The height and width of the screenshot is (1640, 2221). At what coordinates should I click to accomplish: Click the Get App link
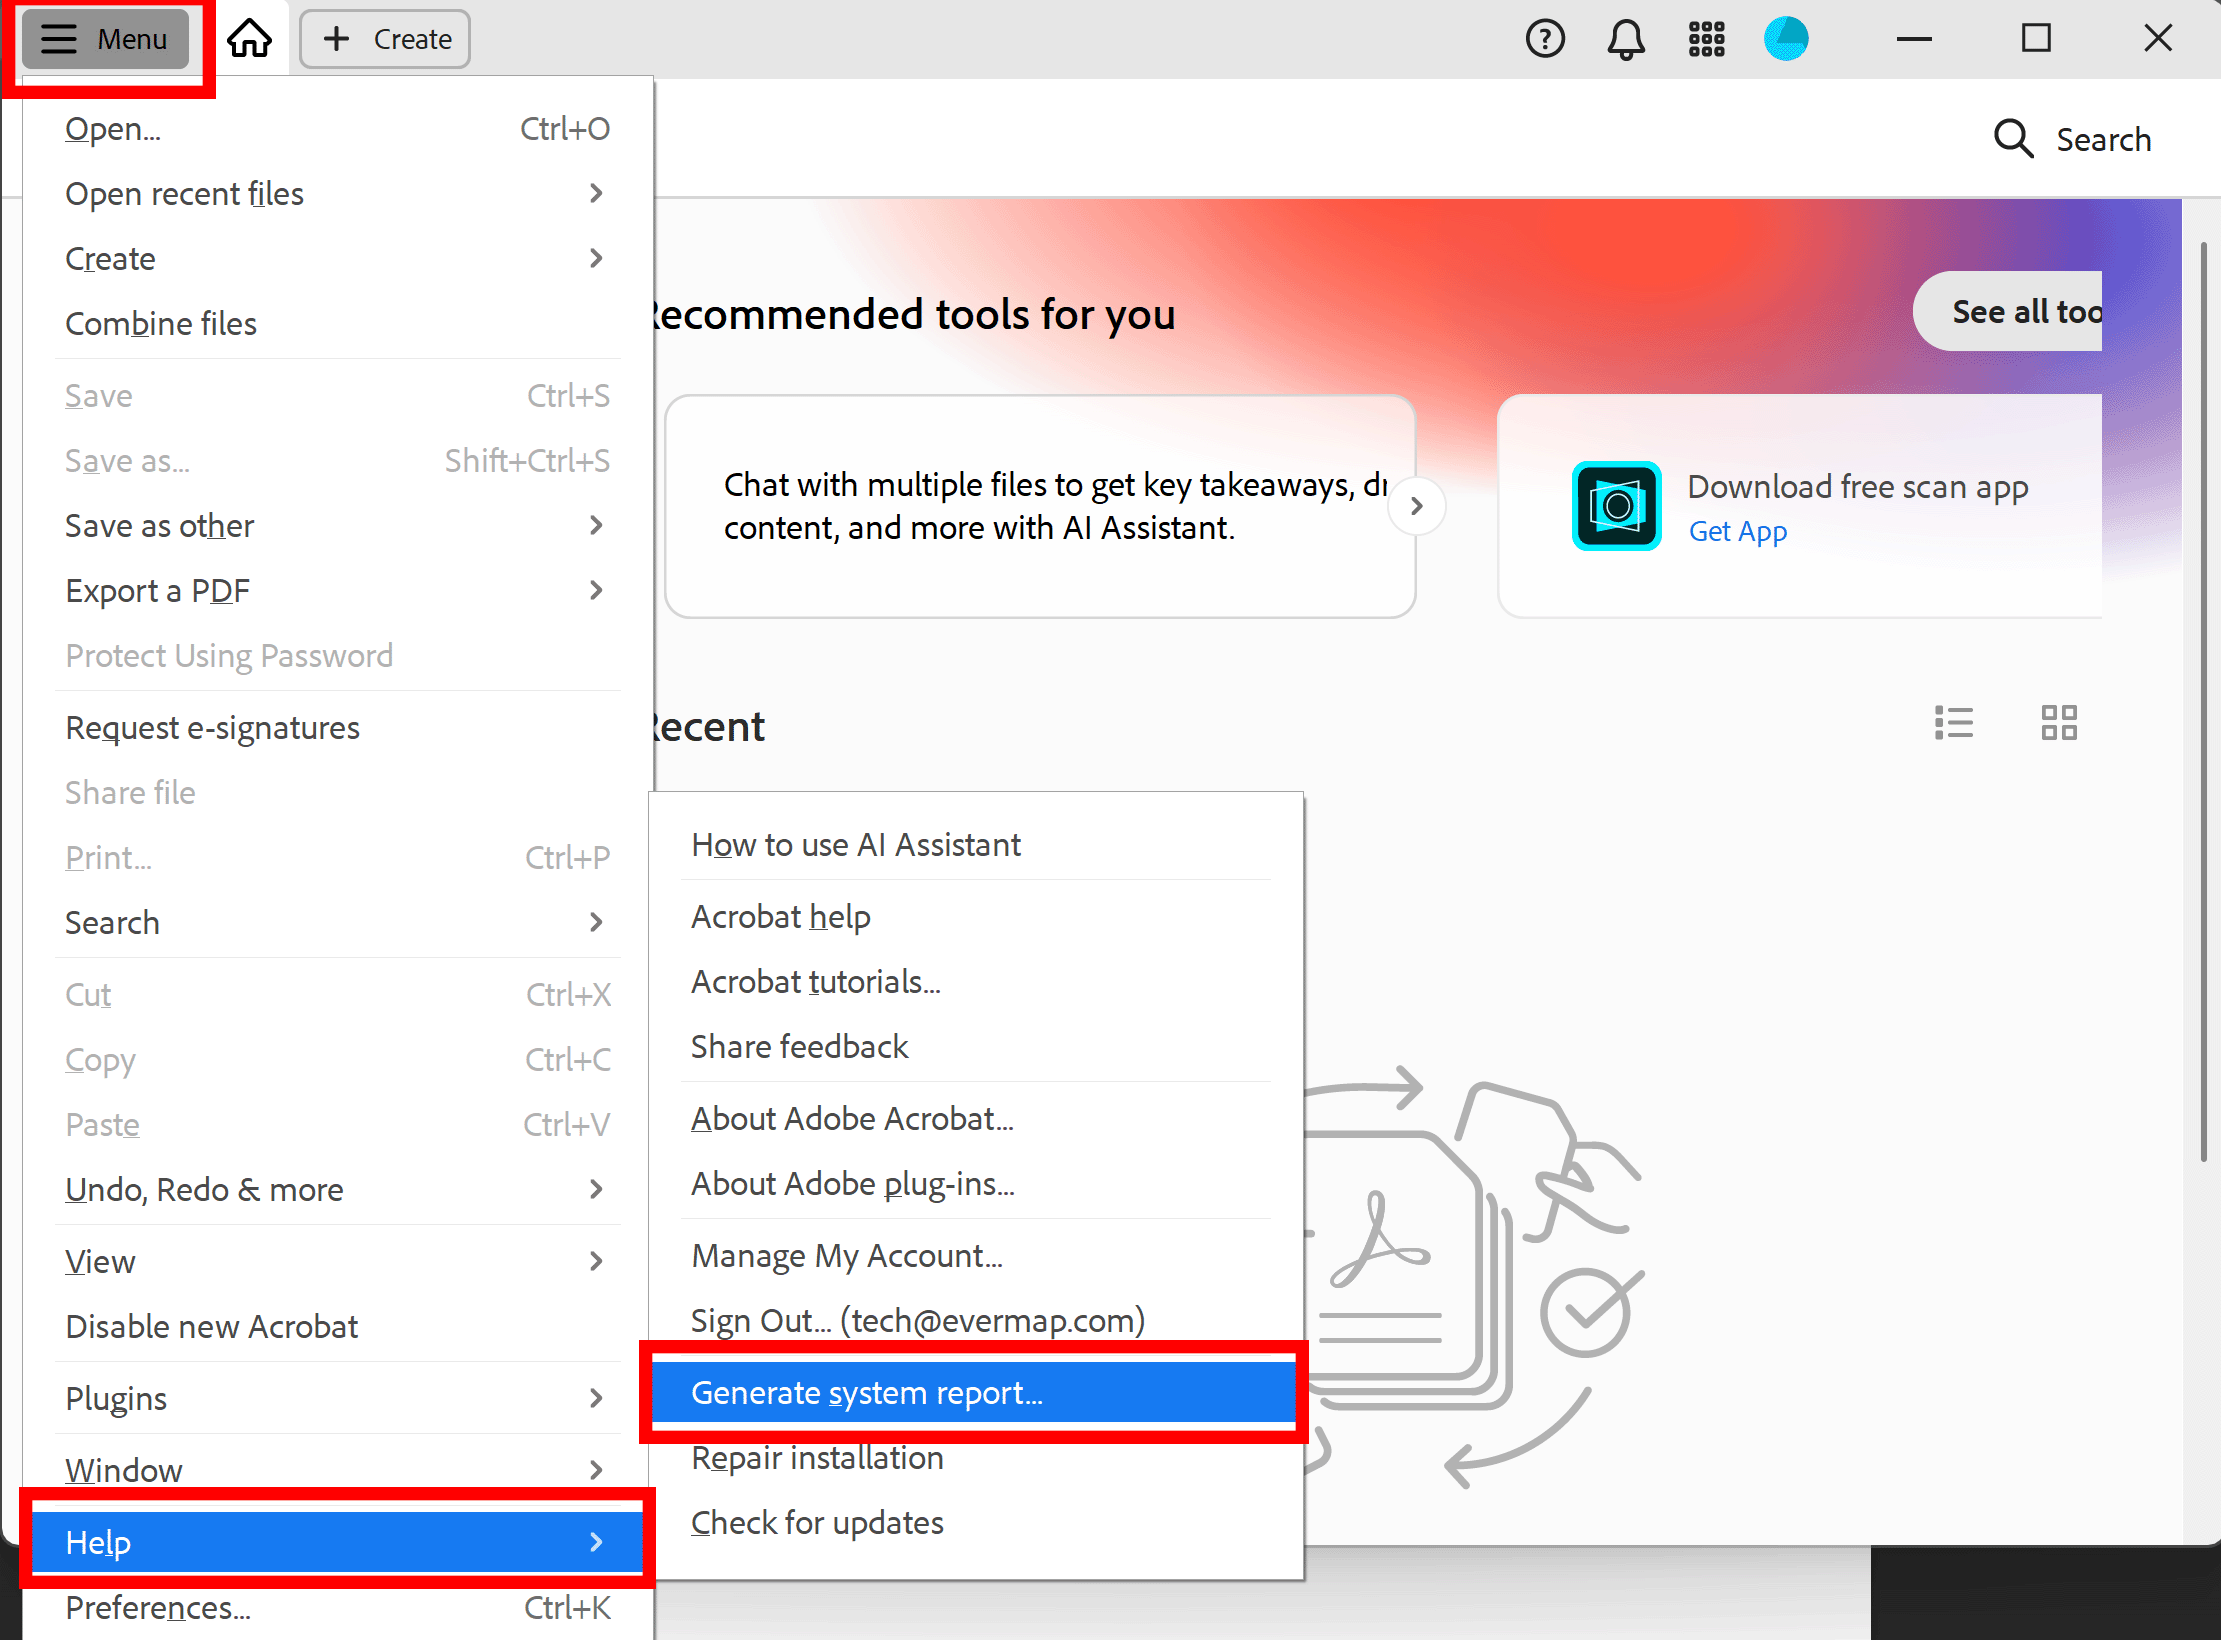point(1738,532)
